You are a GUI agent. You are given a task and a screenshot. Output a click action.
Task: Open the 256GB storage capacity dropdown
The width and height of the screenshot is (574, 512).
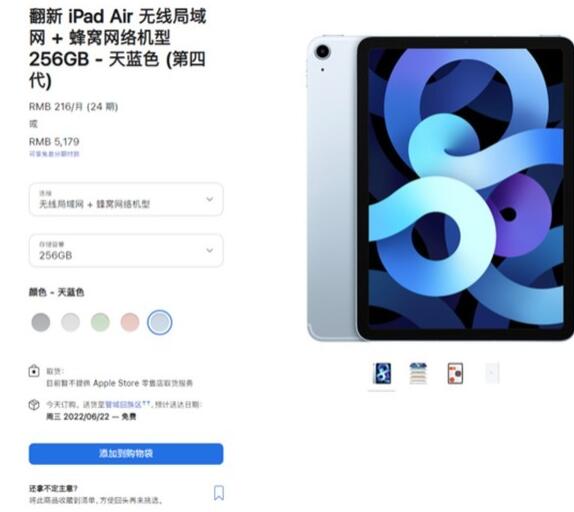tap(126, 251)
